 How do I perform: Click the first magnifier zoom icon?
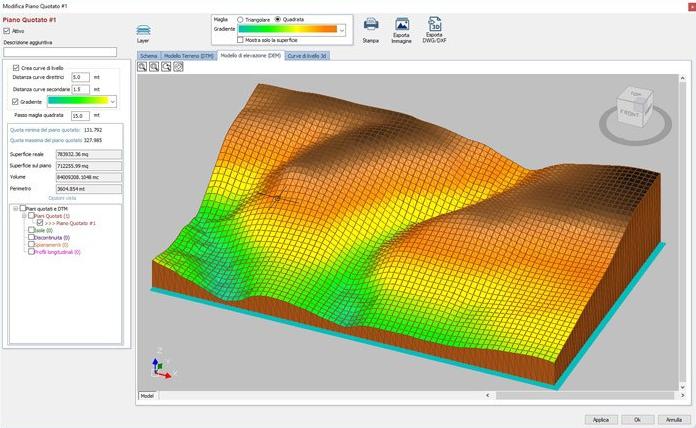pyautogui.click(x=142, y=67)
